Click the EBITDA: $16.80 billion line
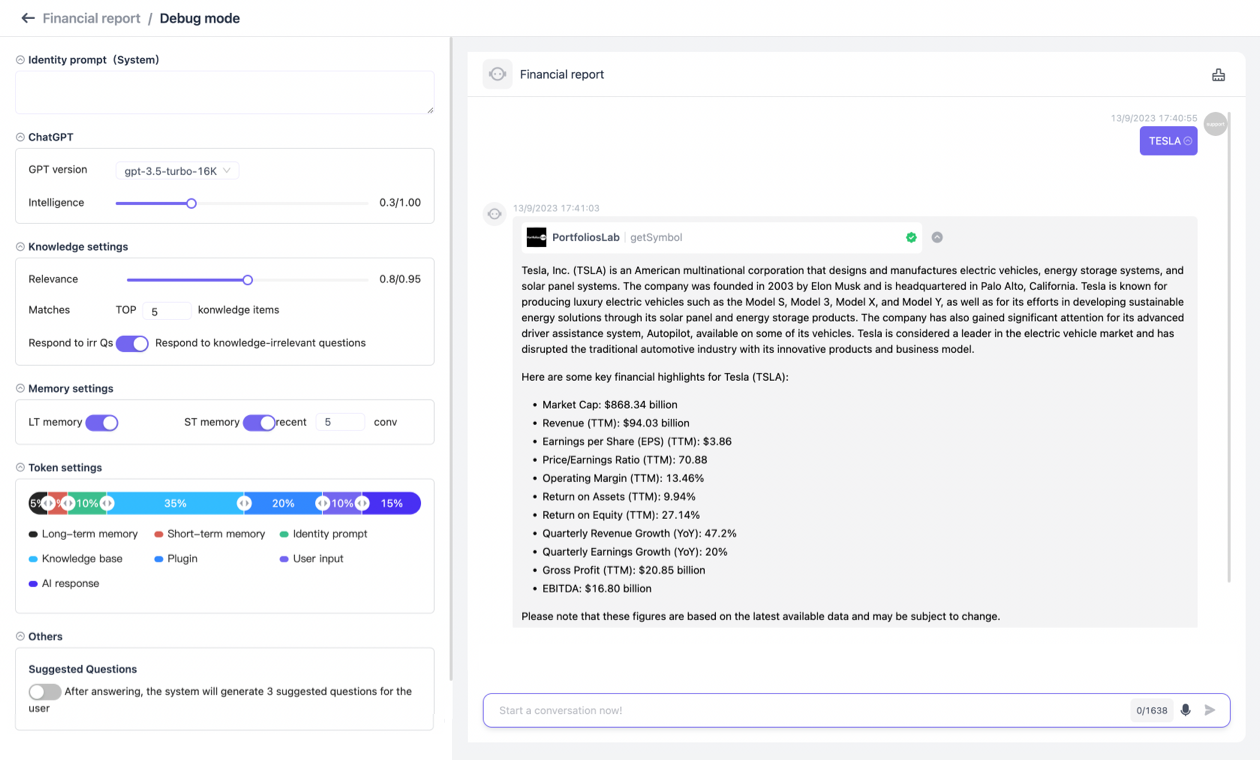 click(x=597, y=589)
